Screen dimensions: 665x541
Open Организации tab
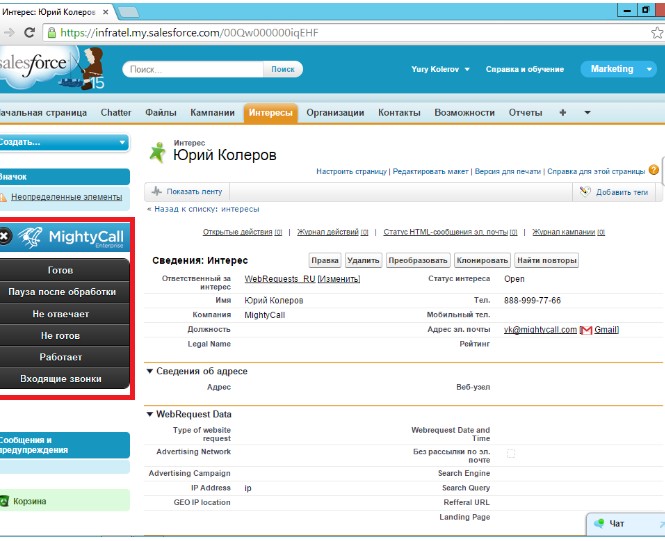click(335, 113)
